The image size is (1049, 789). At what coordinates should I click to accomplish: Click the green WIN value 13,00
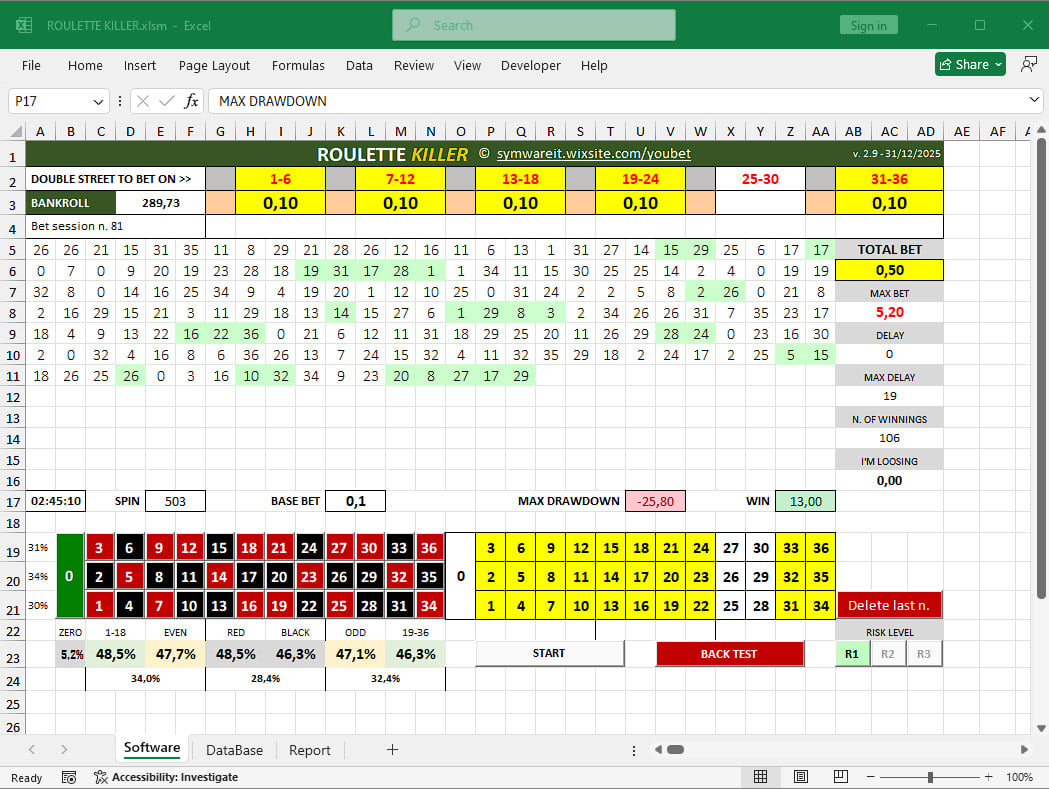pyautogui.click(x=805, y=501)
